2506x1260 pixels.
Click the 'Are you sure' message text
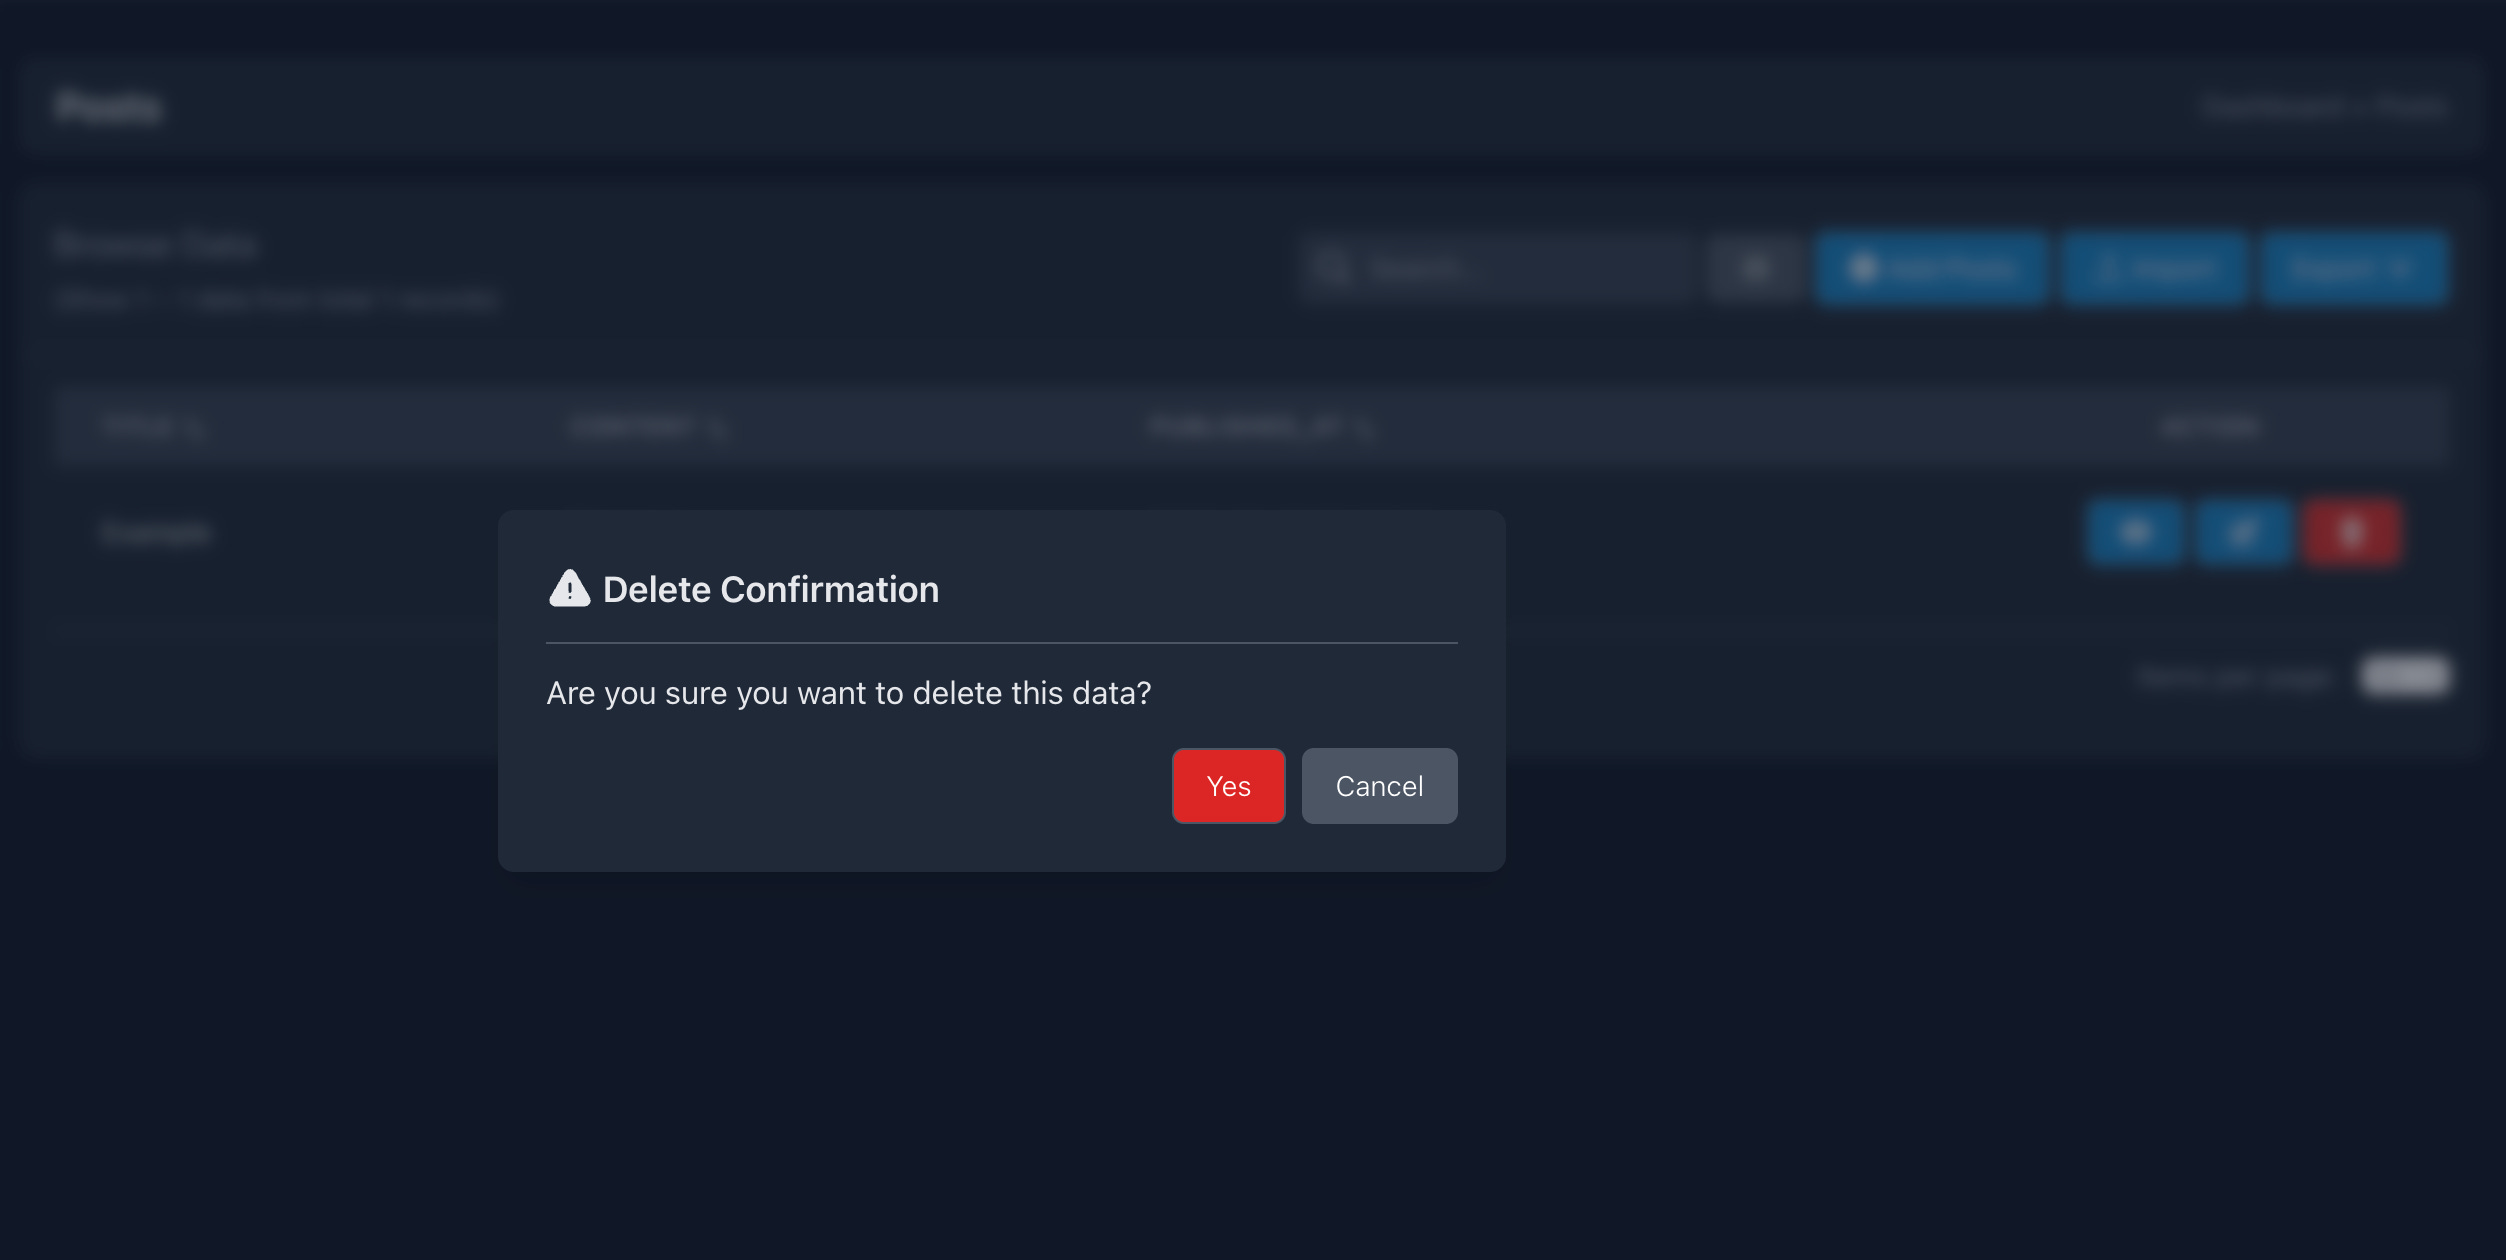point(848,693)
